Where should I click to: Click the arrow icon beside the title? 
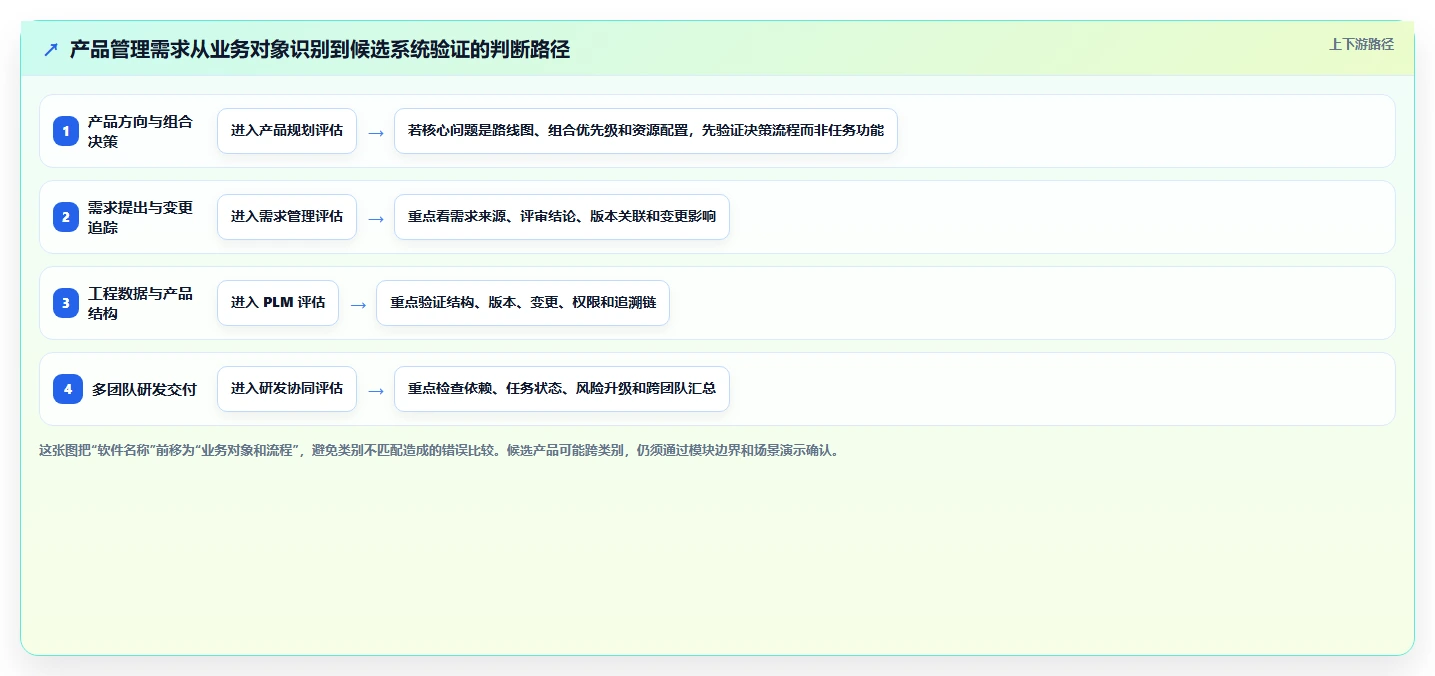51,49
